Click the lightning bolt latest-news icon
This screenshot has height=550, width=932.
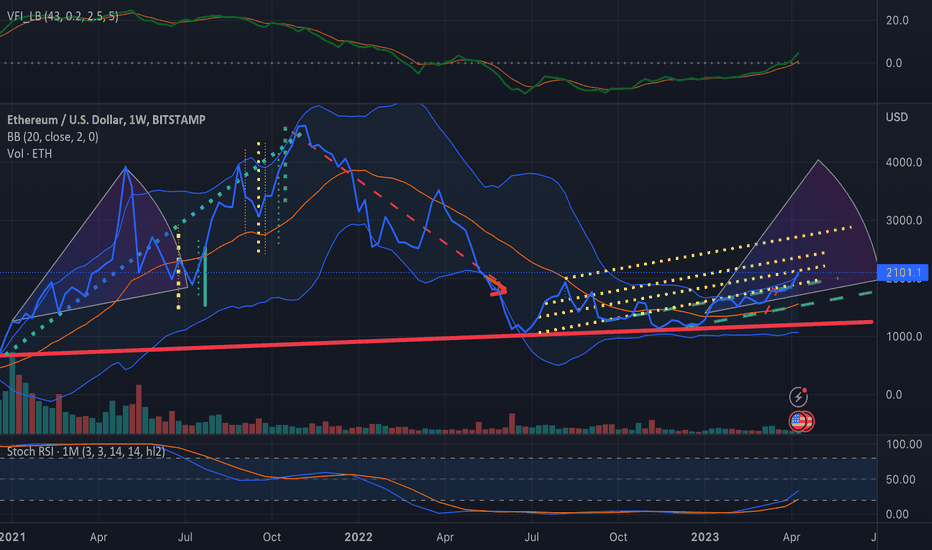coord(798,397)
